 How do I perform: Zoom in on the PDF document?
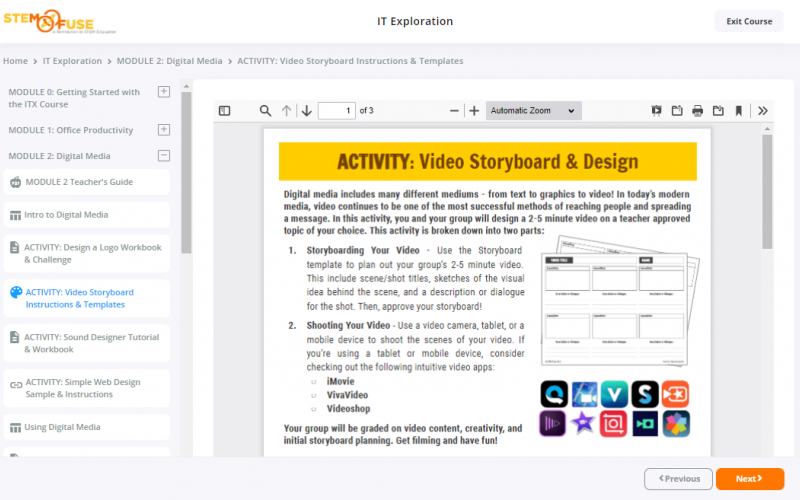[474, 111]
